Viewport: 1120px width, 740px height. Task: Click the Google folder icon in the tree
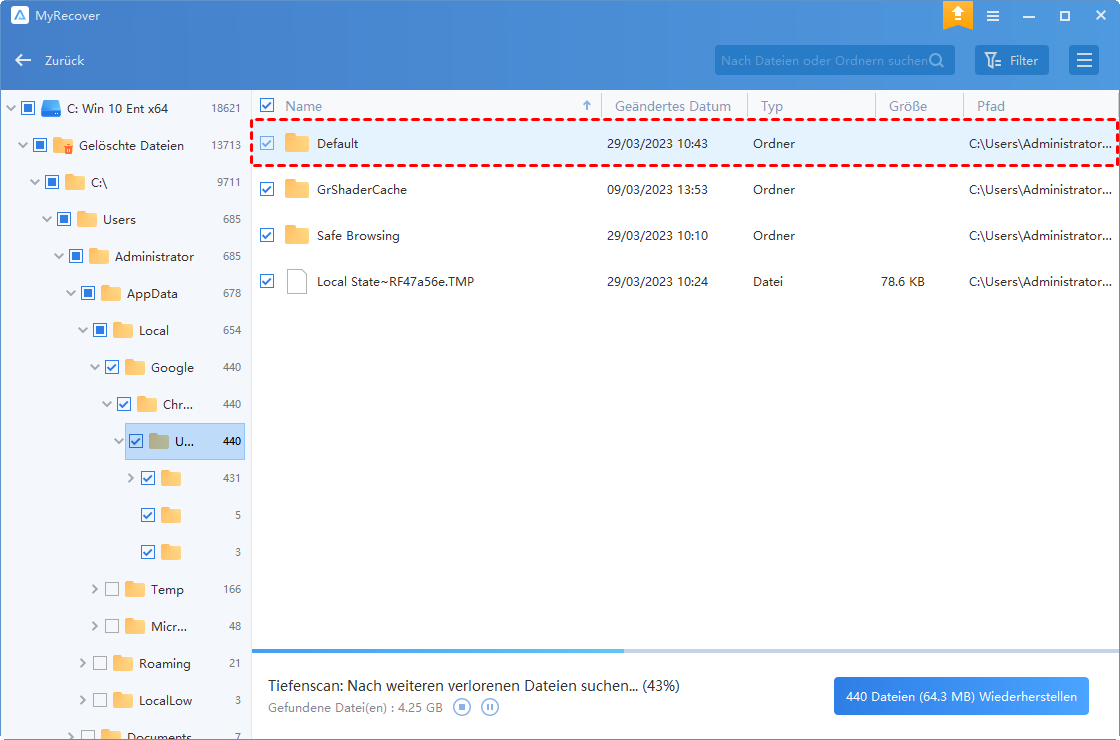[135, 367]
